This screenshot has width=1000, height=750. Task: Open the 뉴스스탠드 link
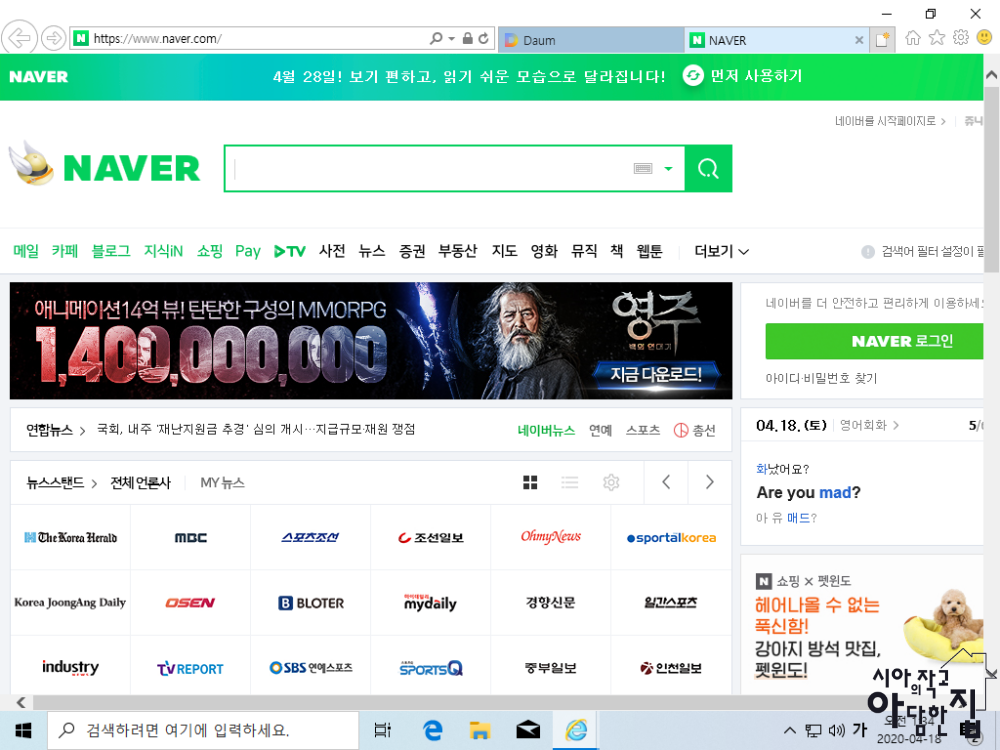pyautogui.click(x=61, y=483)
